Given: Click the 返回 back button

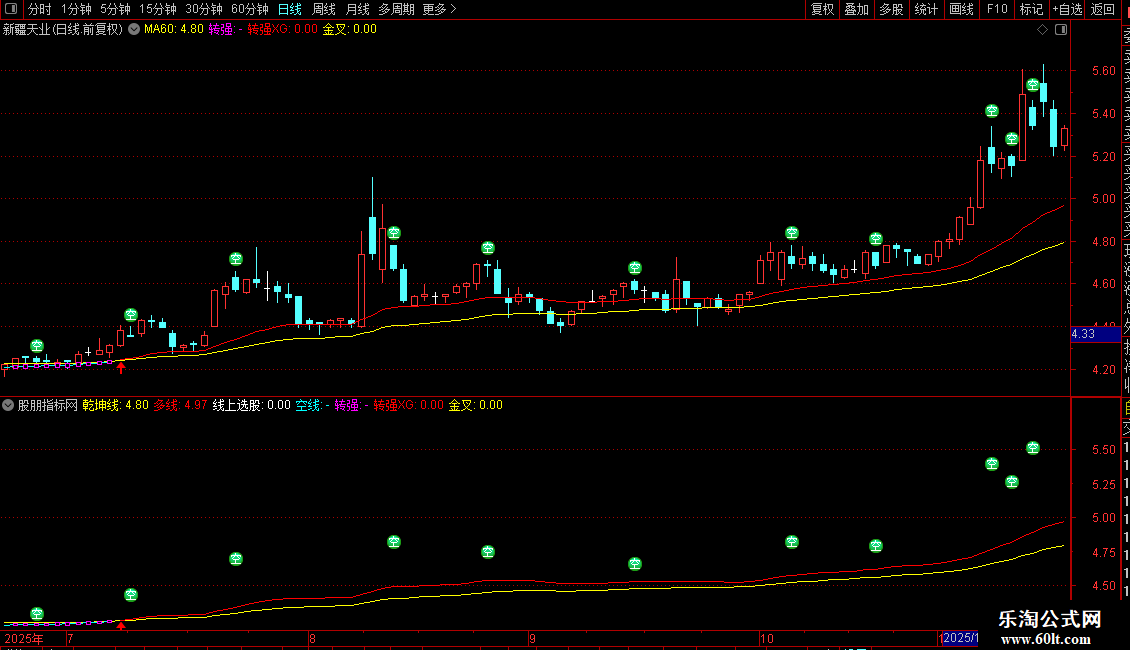Looking at the screenshot, I should point(1103,9).
